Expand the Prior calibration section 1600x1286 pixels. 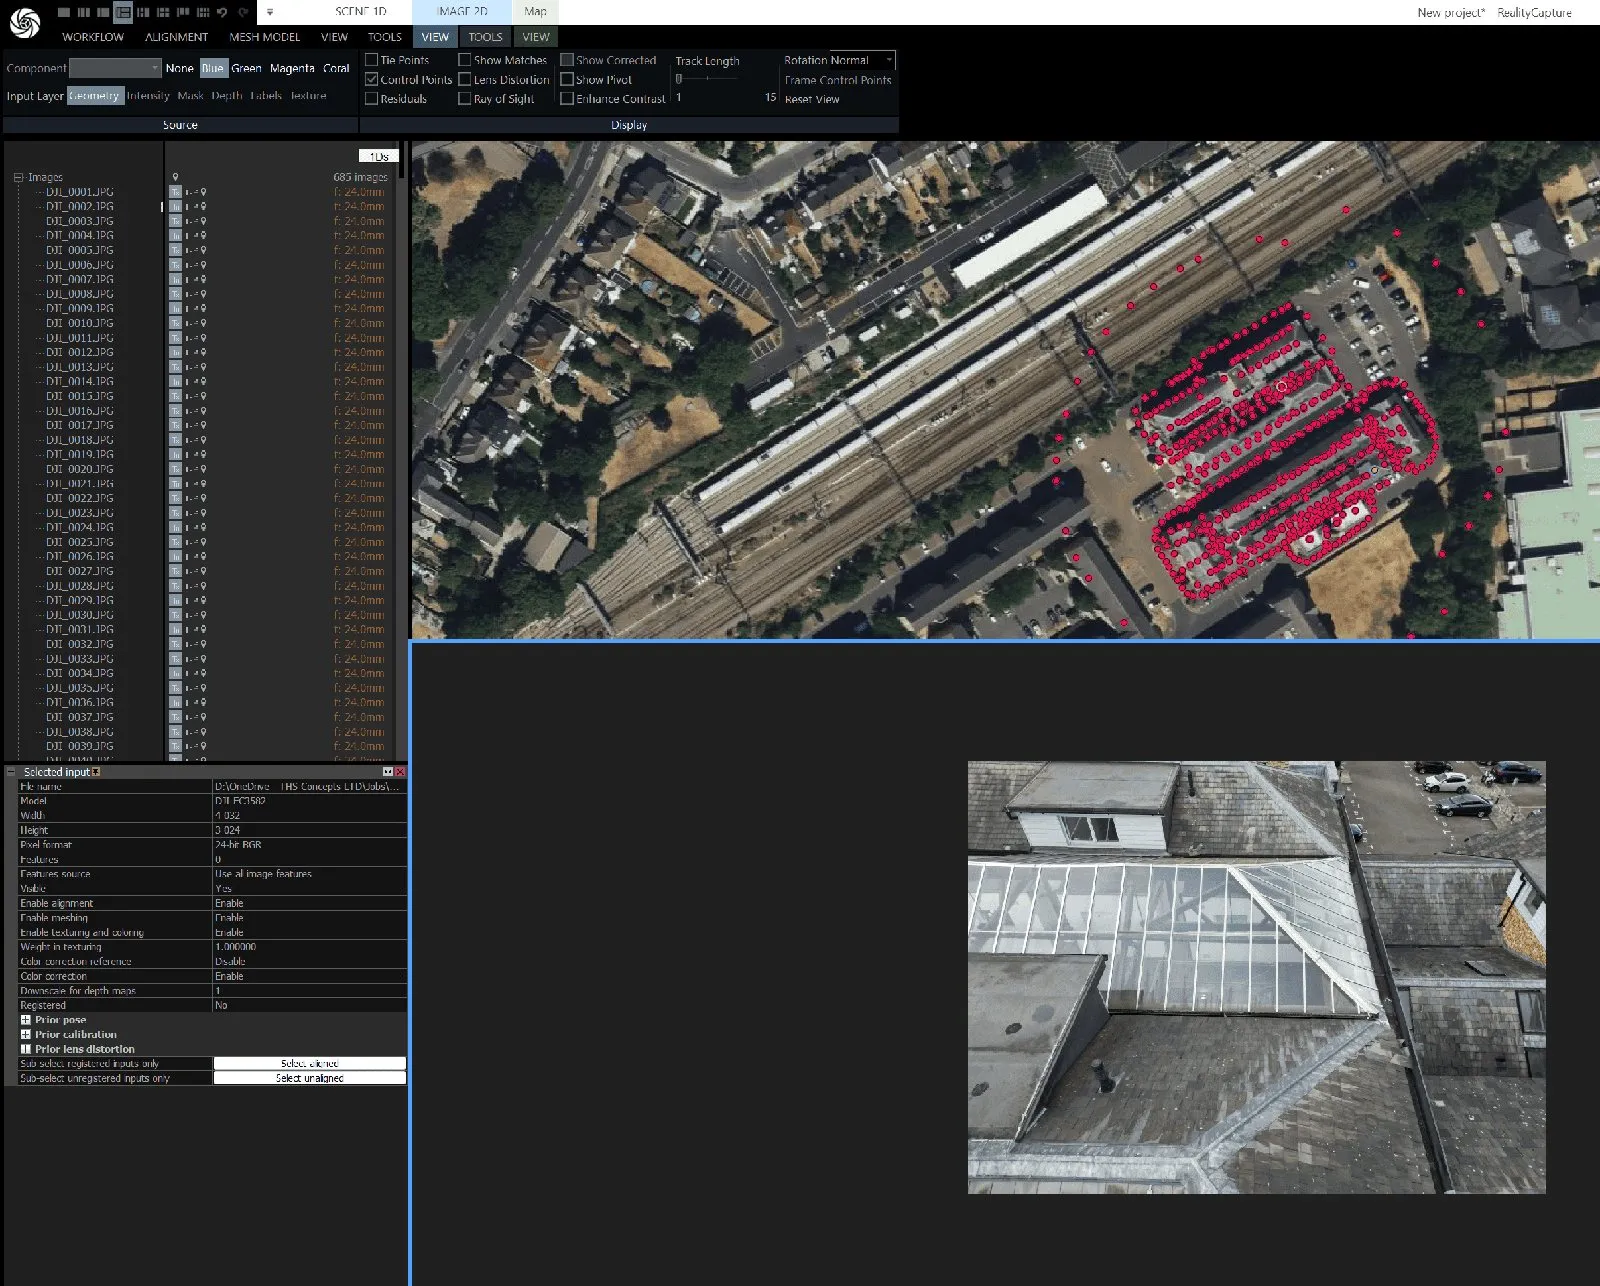click(26, 1034)
